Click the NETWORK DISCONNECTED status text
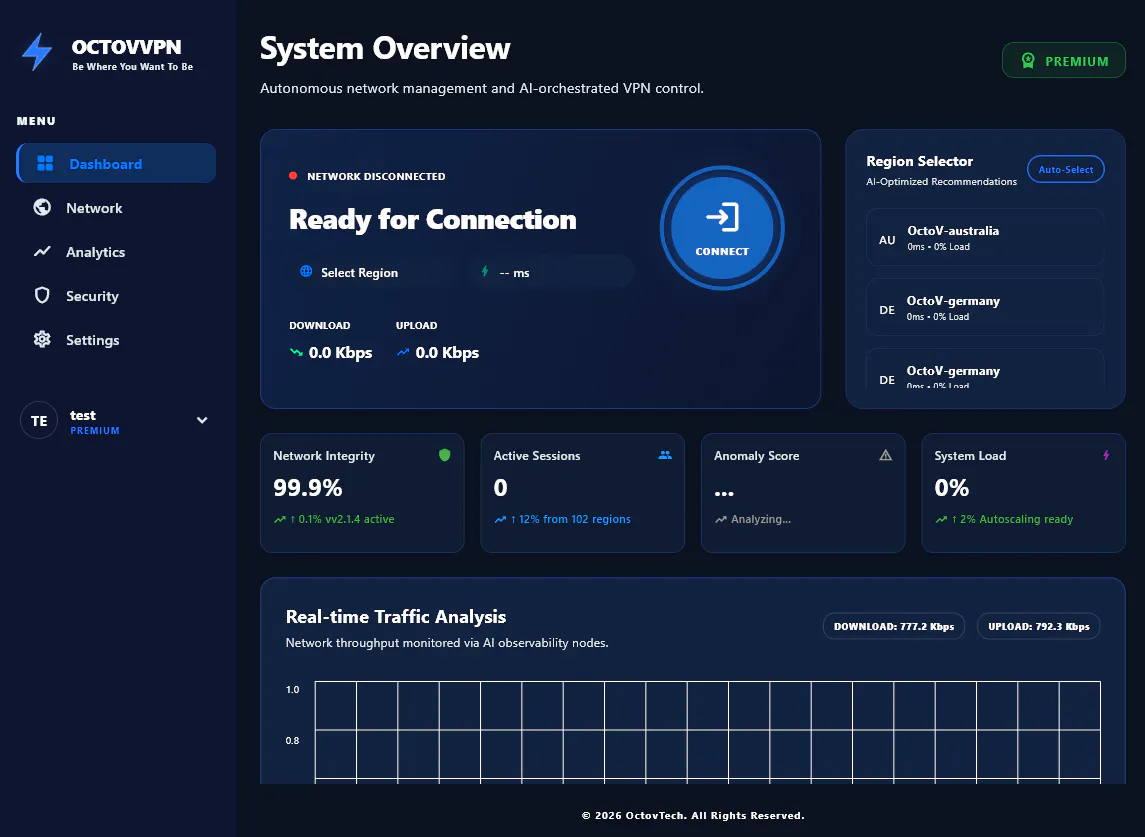 click(x=376, y=176)
